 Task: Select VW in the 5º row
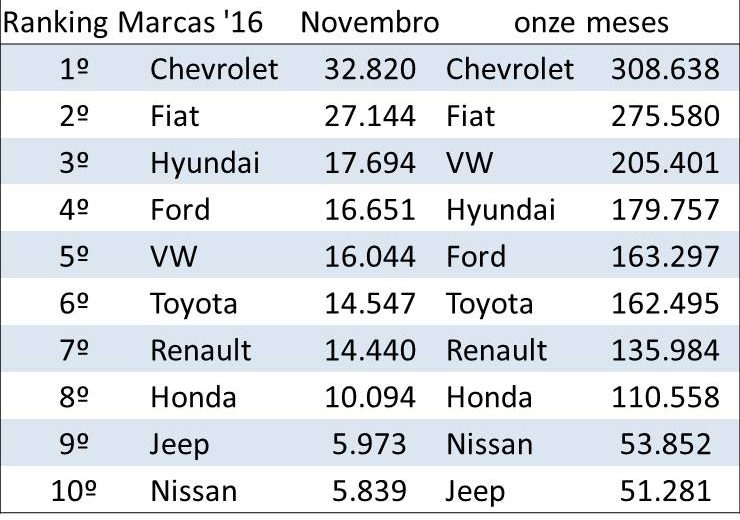174,257
